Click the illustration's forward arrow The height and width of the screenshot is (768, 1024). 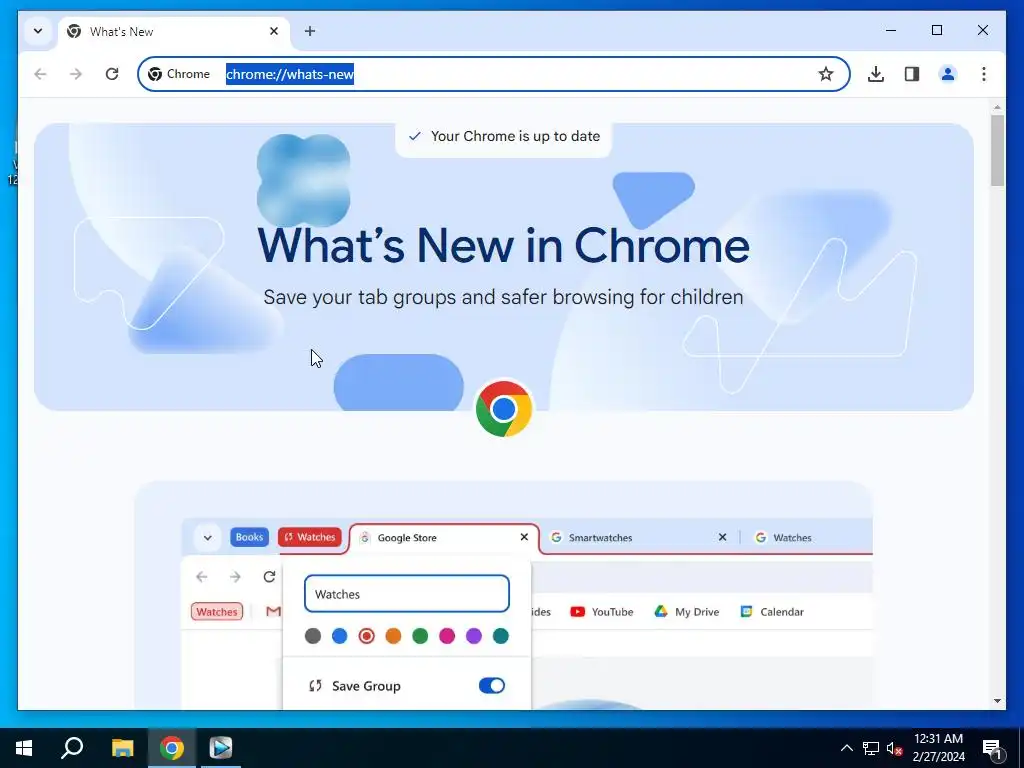click(x=235, y=577)
